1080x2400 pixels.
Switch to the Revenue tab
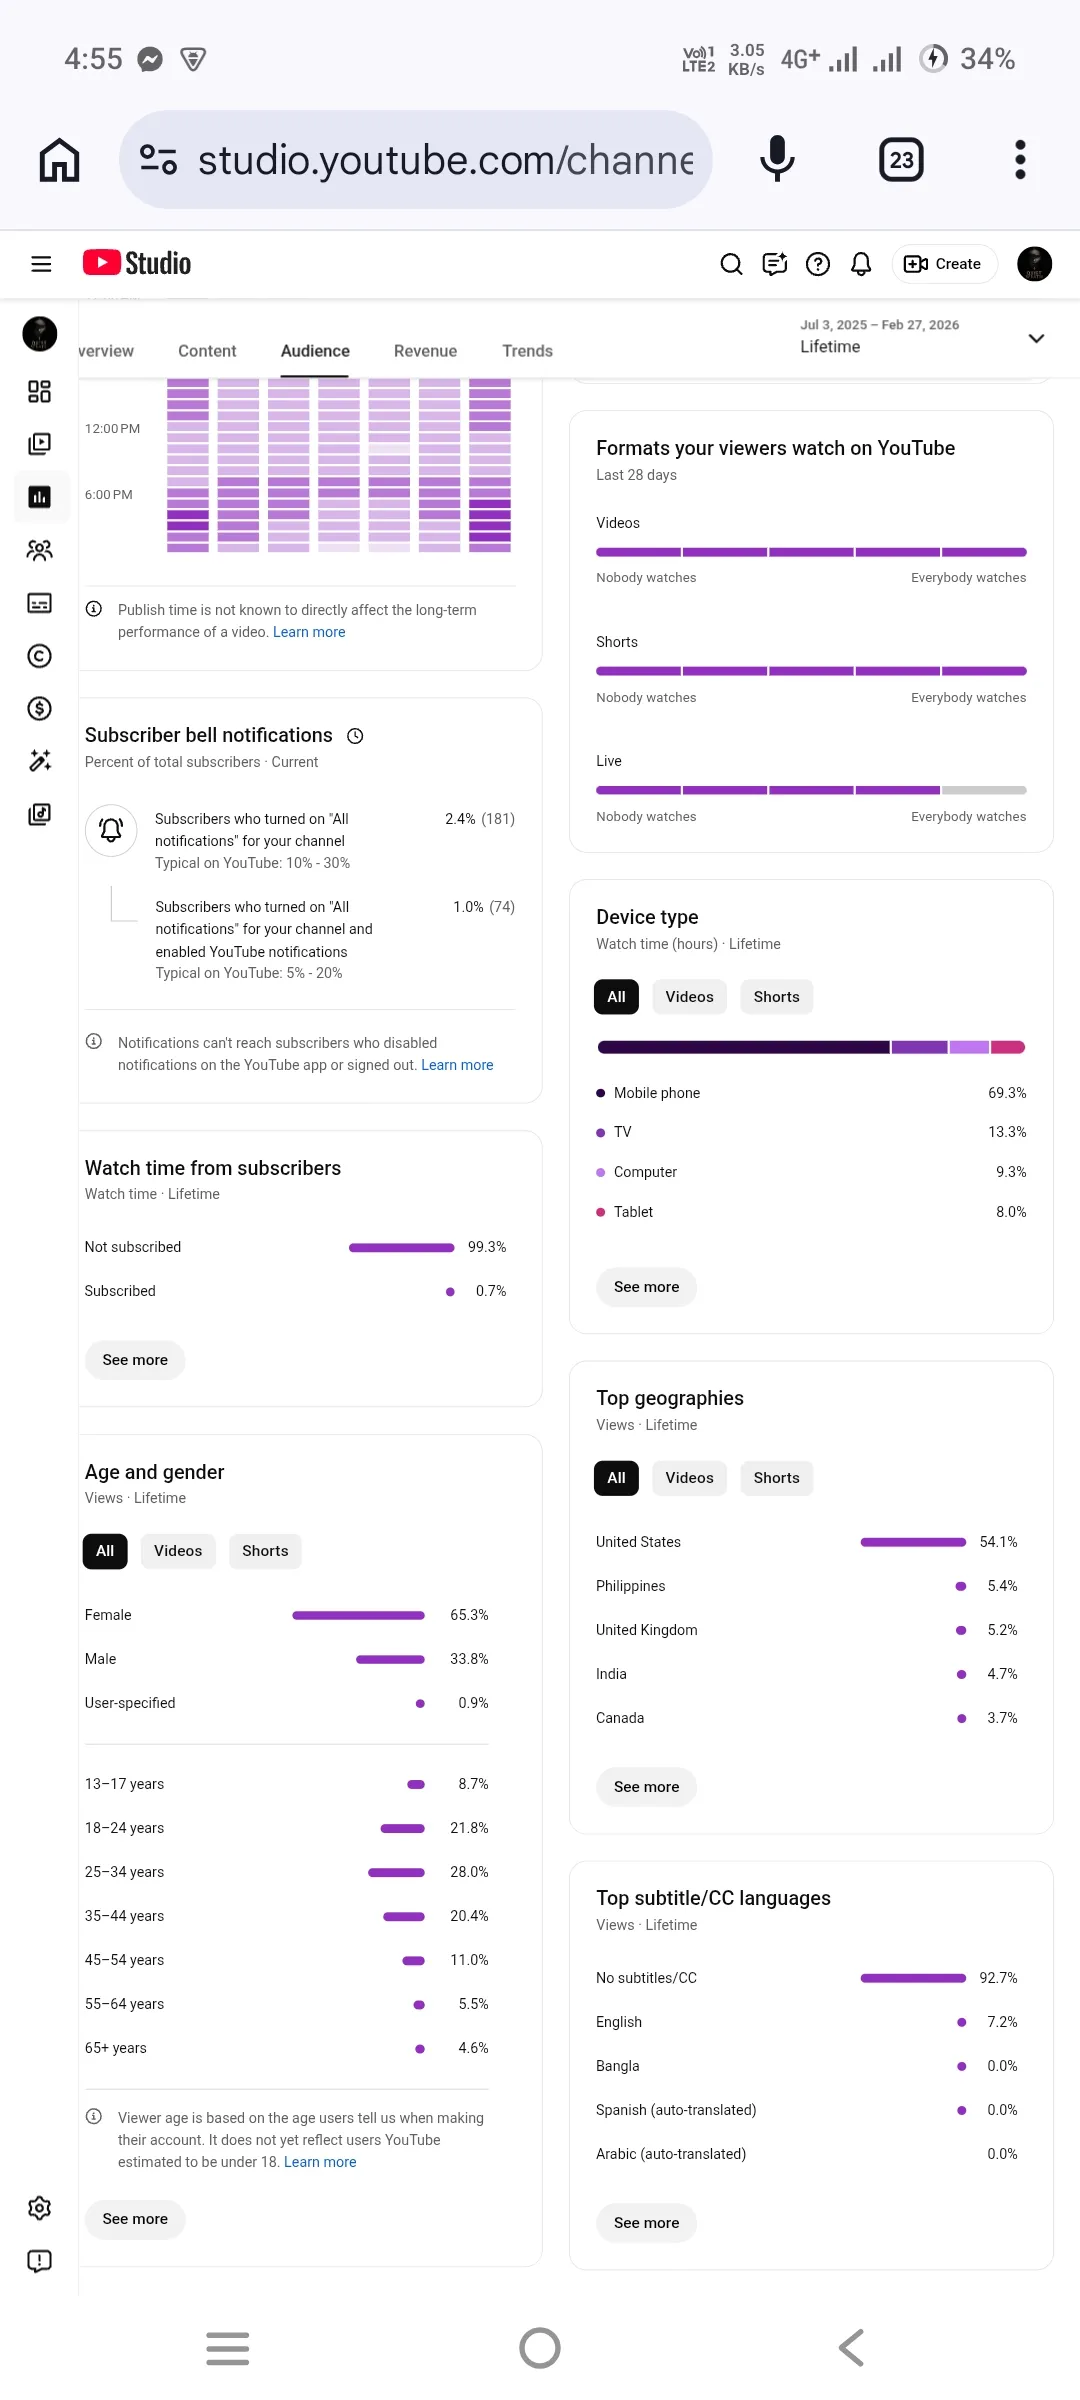(425, 351)
